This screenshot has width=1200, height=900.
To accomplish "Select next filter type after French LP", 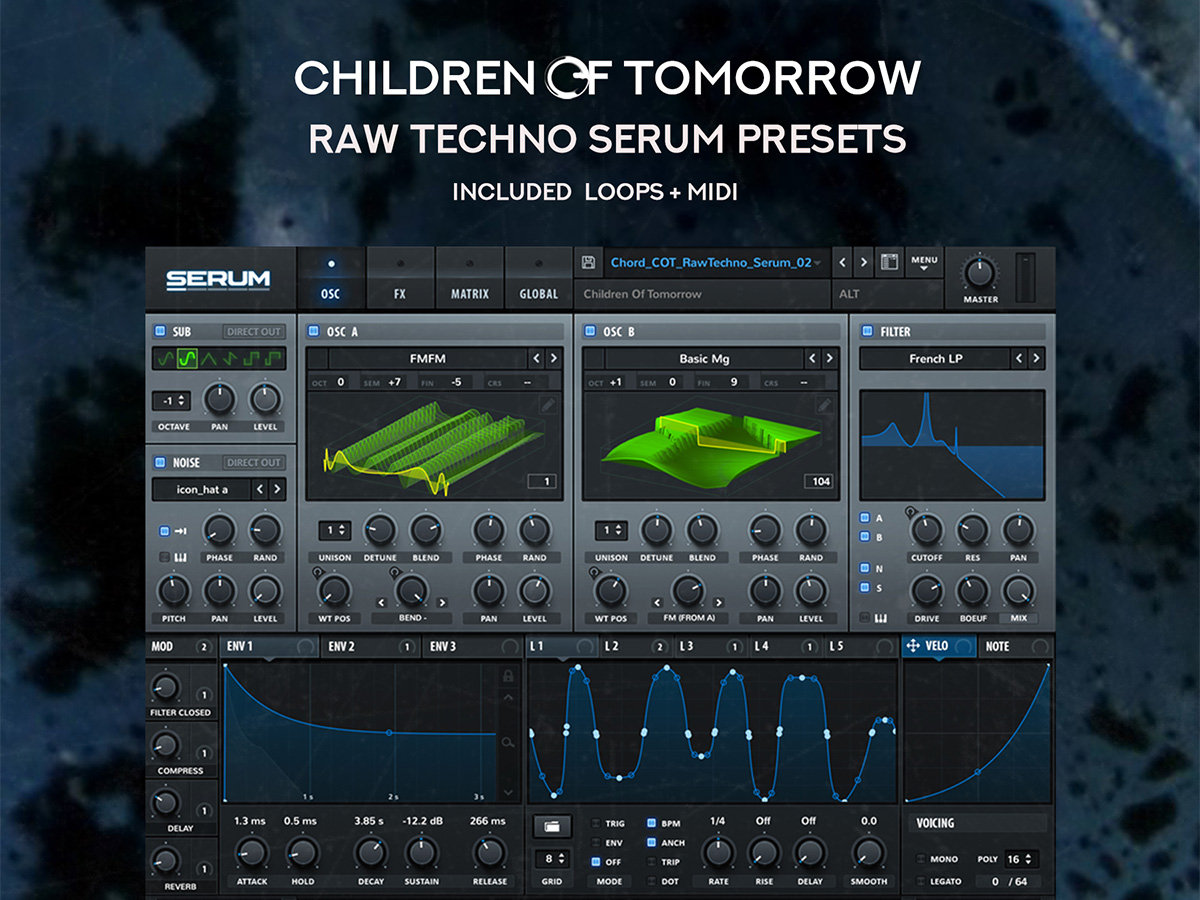I will tap(1037, 358).
